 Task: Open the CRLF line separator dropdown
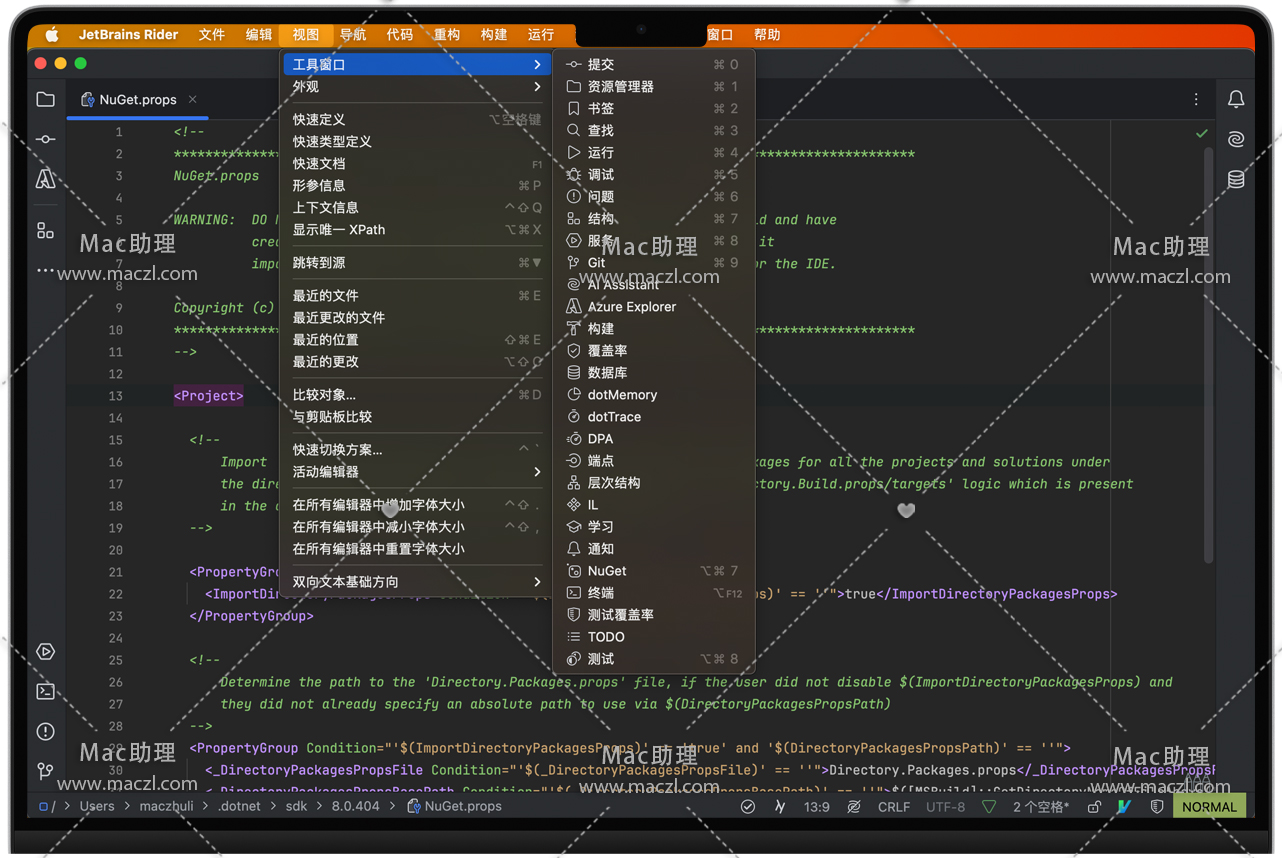894,807
